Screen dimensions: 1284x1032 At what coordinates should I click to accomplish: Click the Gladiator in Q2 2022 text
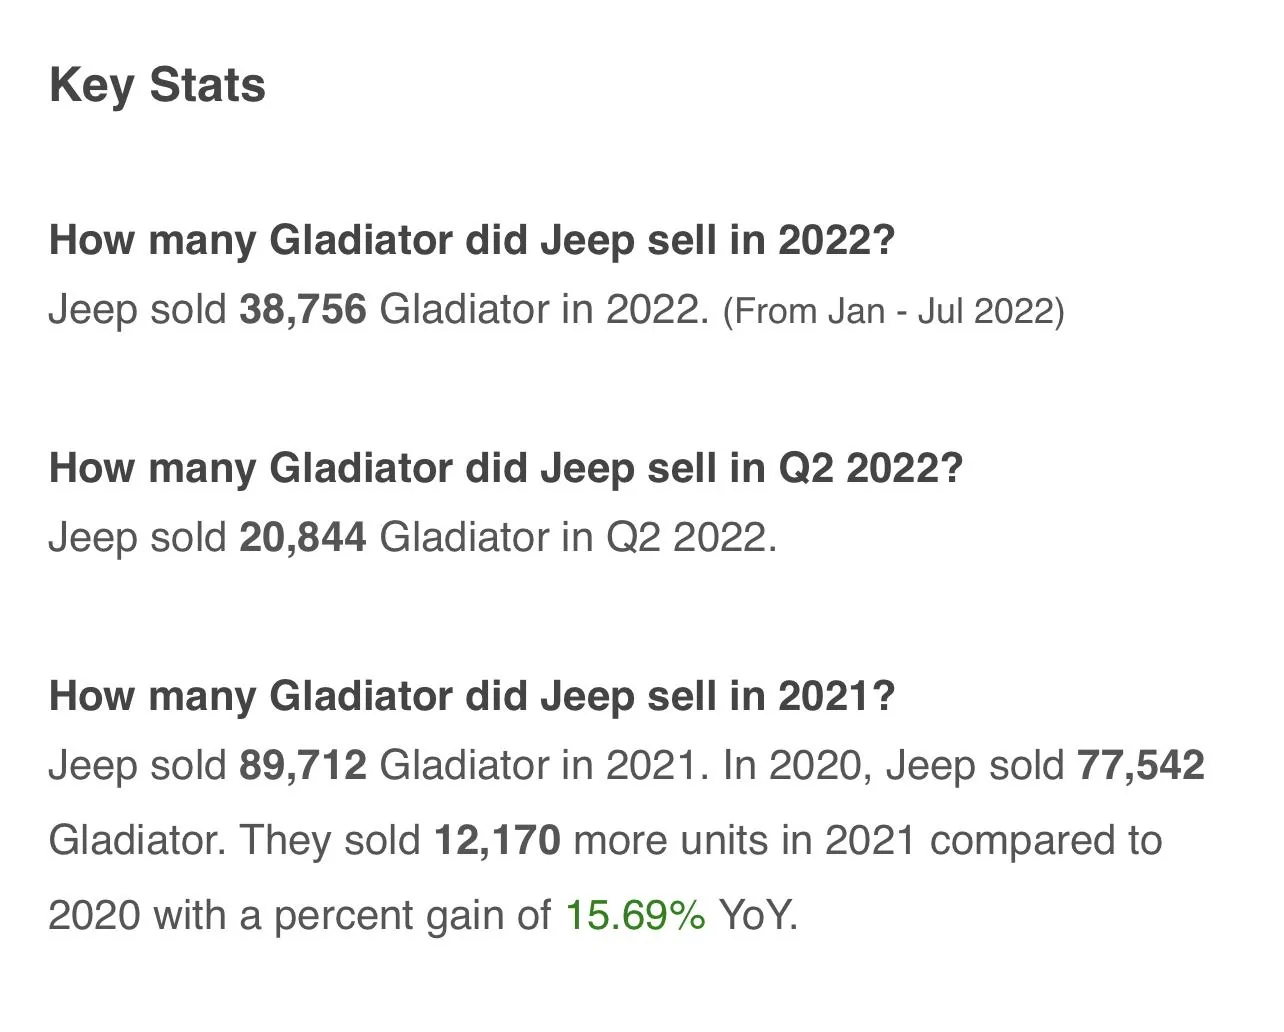(x=578, y=537)
